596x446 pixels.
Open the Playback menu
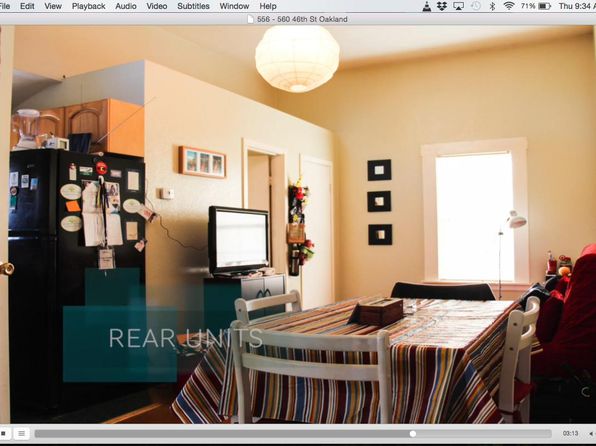[89, 6]
